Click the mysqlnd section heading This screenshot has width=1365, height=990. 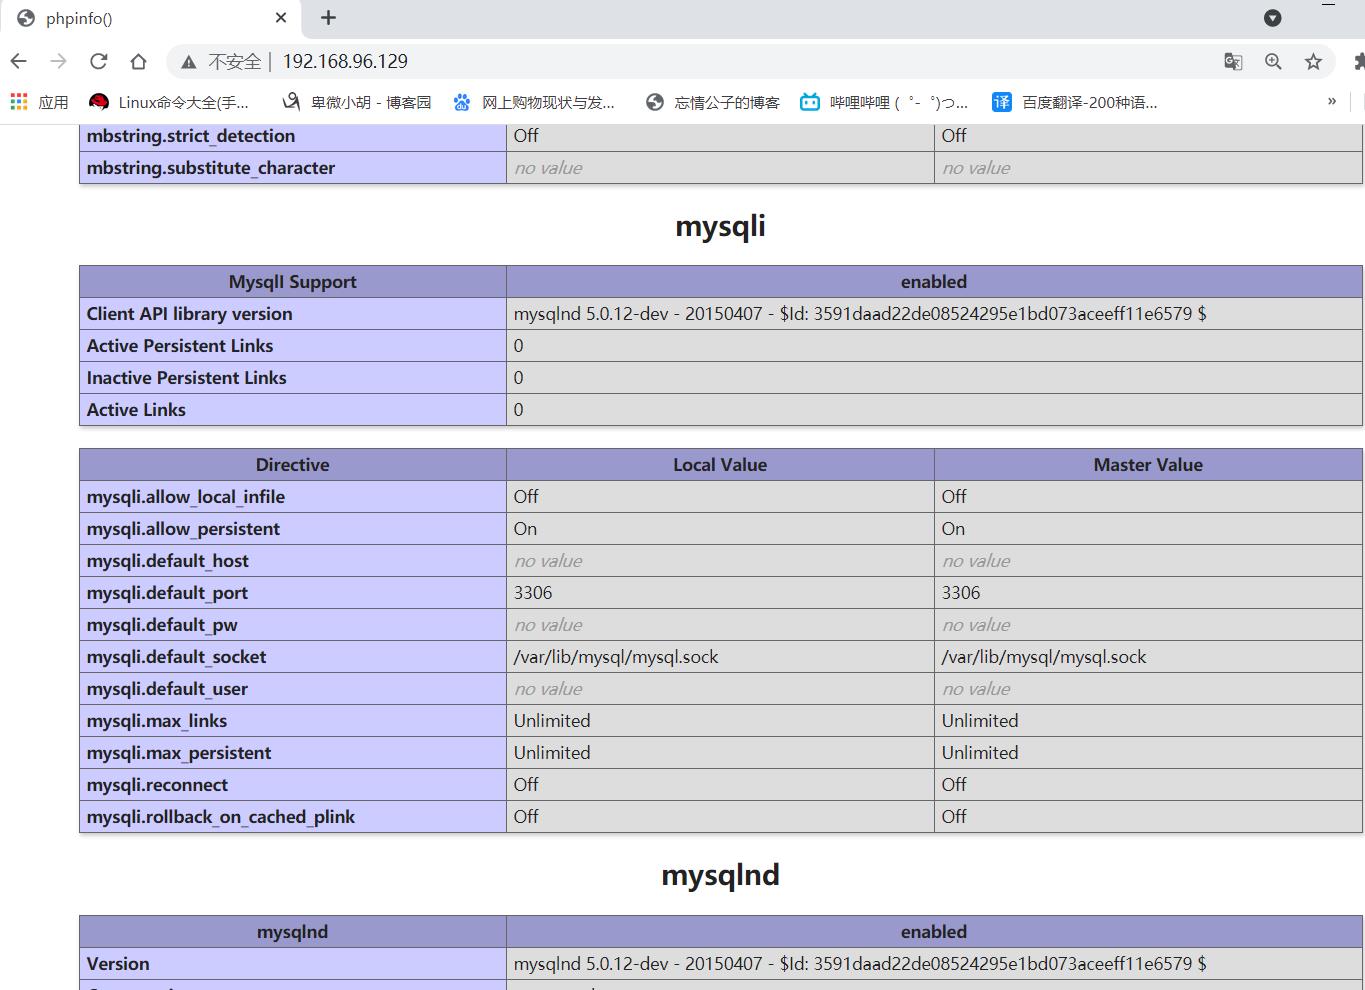(720, 875)
